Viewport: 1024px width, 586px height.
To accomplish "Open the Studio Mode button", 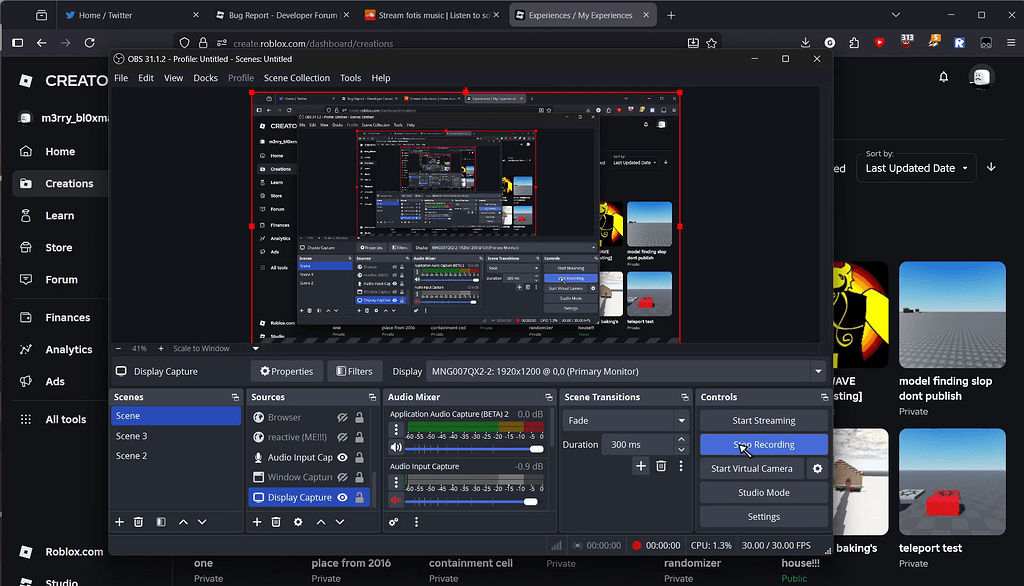I will (x=763, y=493).
